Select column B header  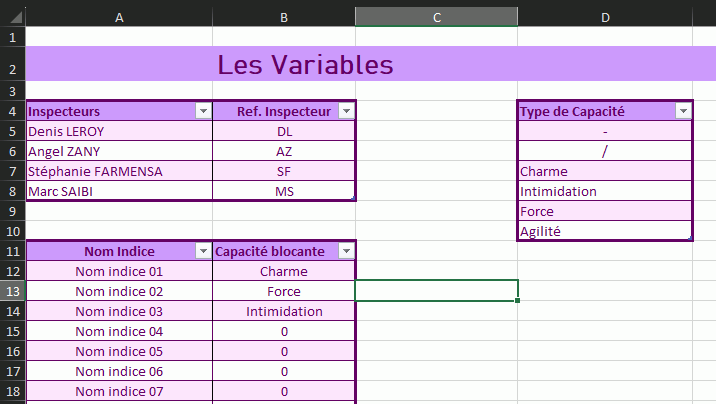(284, 17)
